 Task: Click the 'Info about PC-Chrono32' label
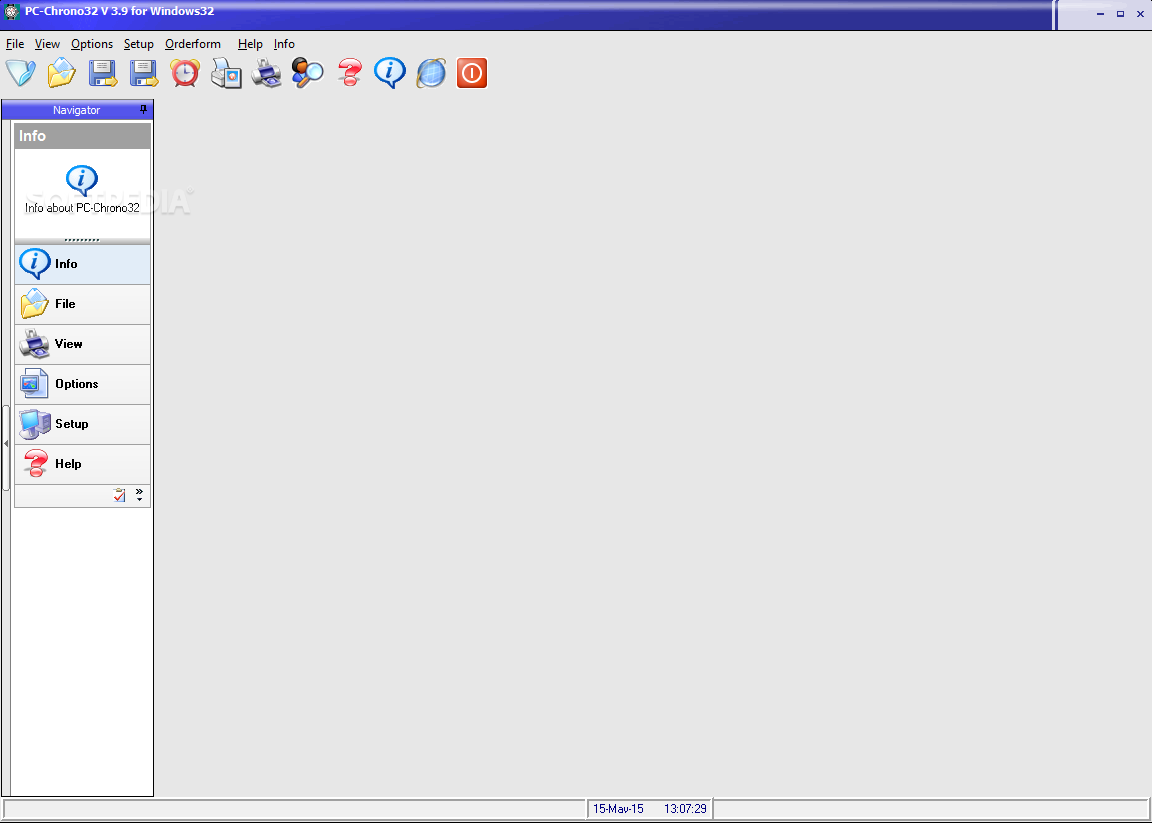pos(82,208)
